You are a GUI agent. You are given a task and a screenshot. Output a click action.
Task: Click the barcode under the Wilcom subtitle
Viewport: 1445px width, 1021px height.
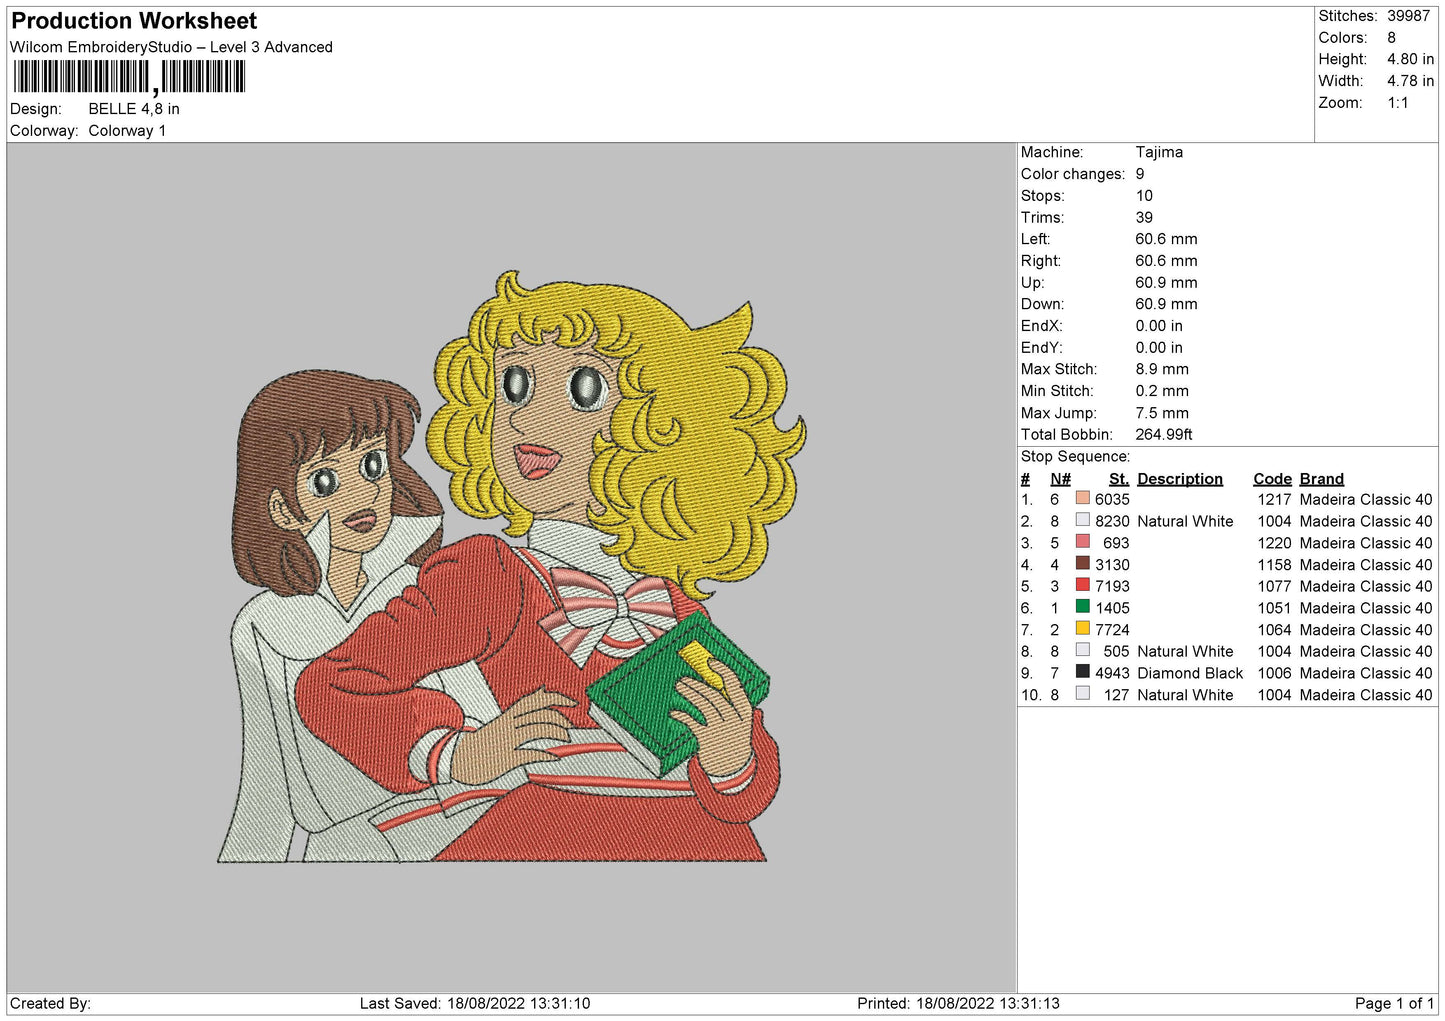point(128,77)
